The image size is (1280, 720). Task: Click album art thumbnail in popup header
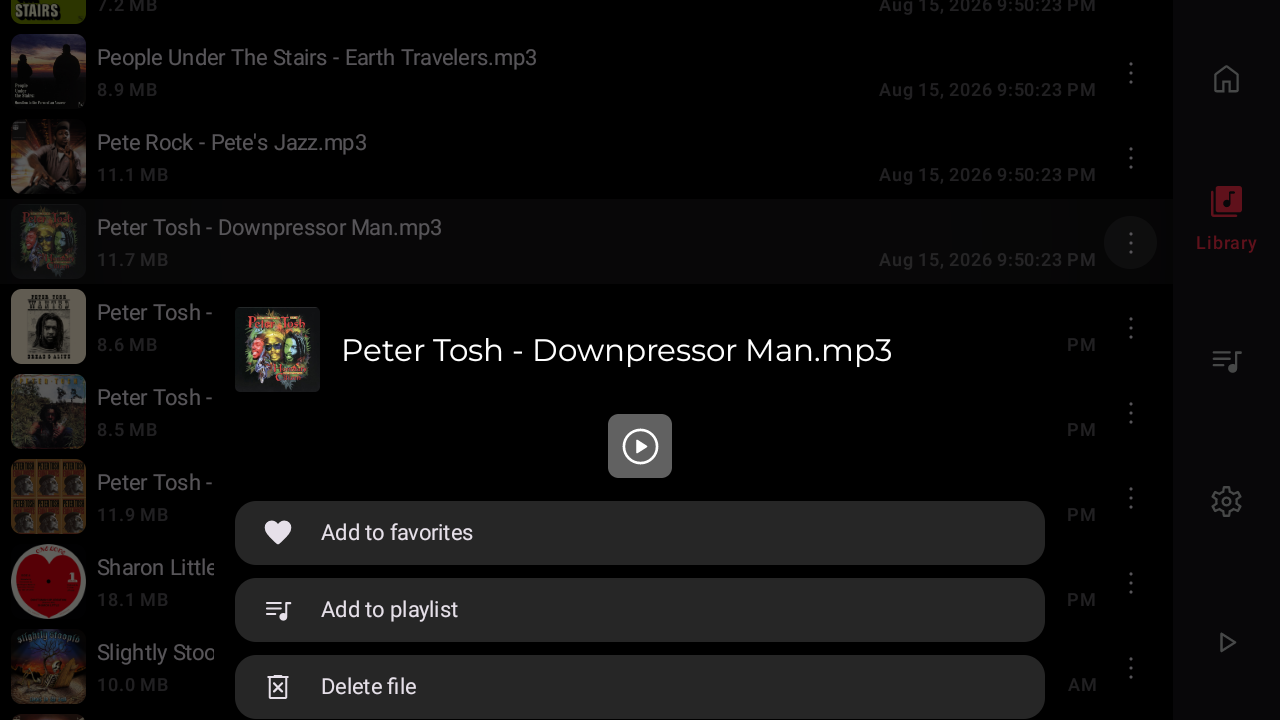click(277, 349)
